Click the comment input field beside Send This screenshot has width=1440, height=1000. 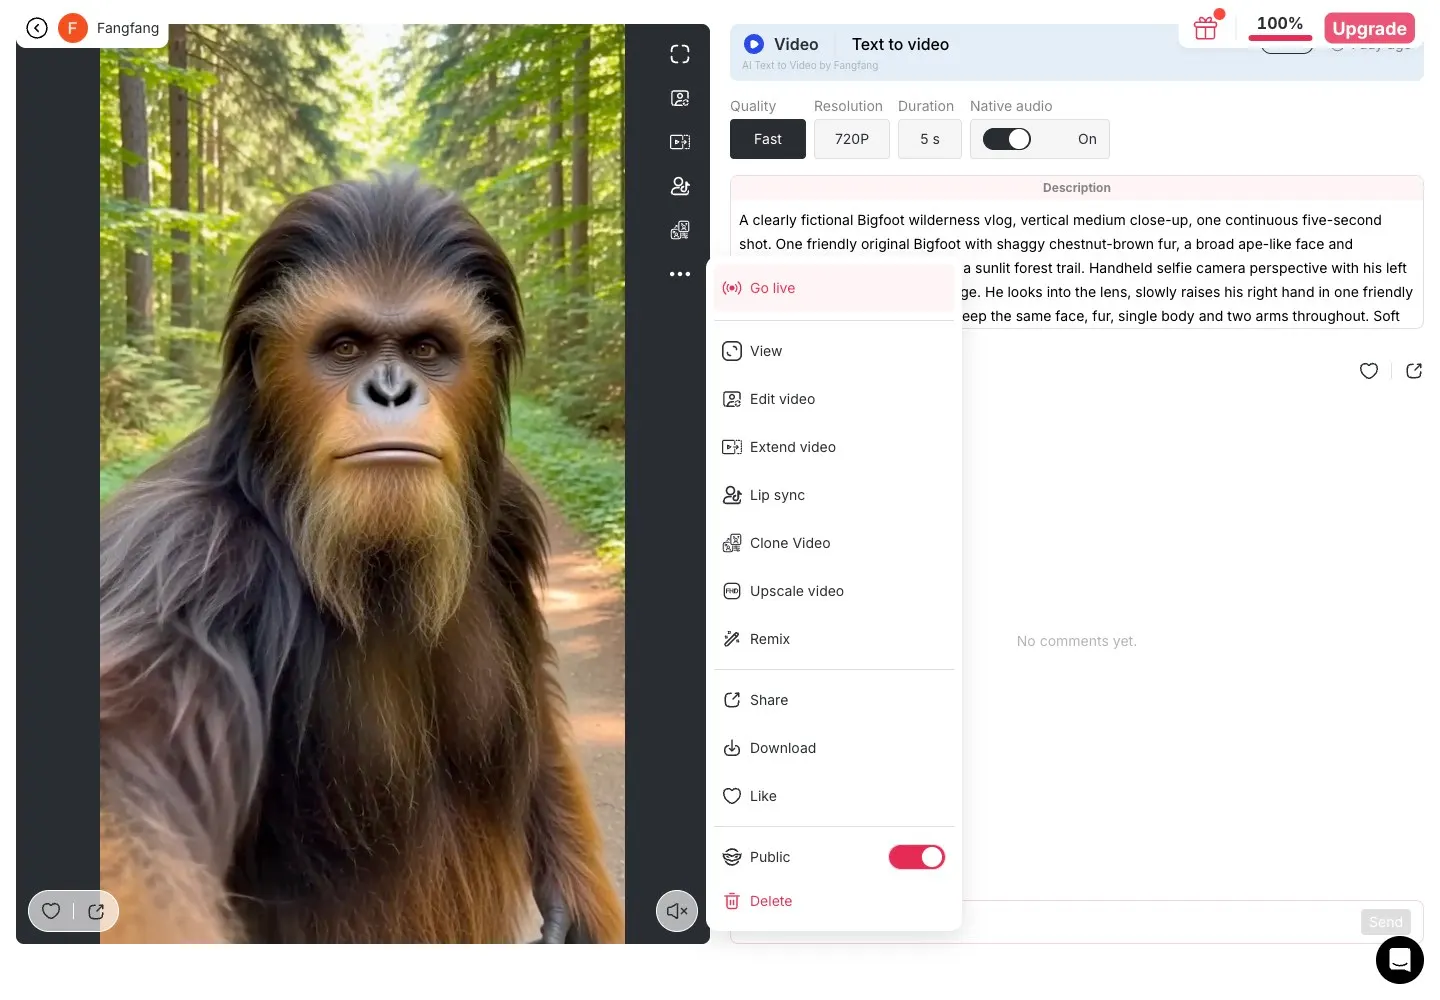[1160, 922]
